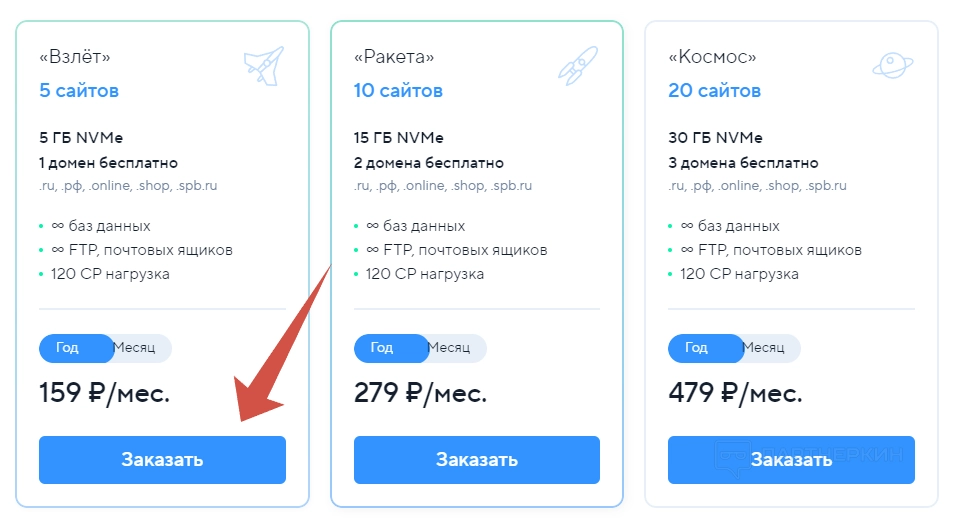The height and width of the screenshot is (531, 954).
Task: Click the «159 ₽/мес.» price
Action: [x=105, y=393]
